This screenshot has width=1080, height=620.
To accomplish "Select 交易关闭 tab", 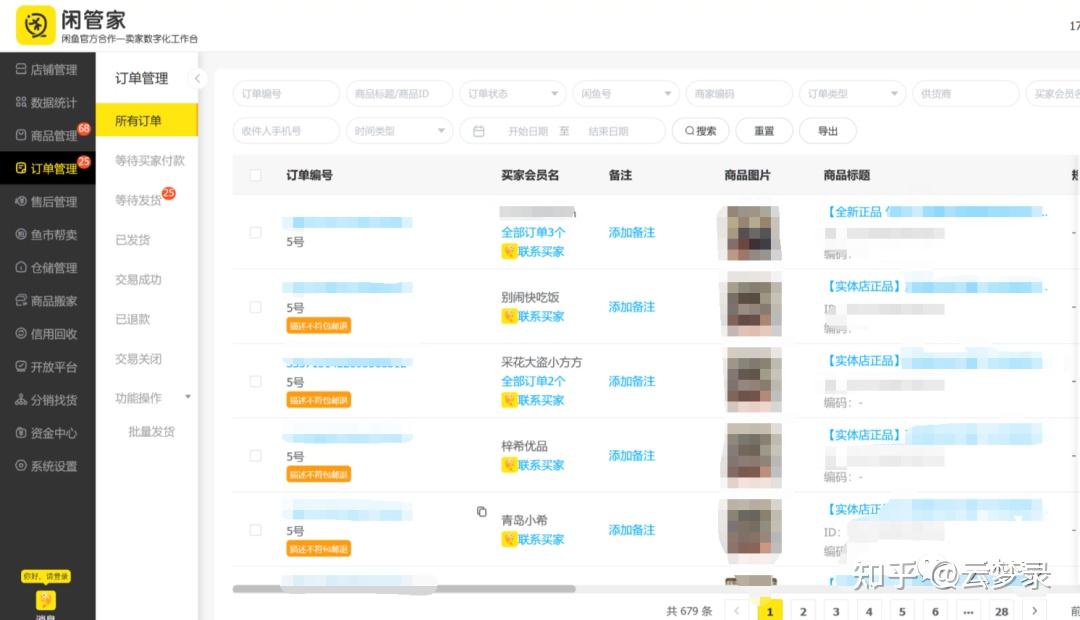I will coord(138,359).
